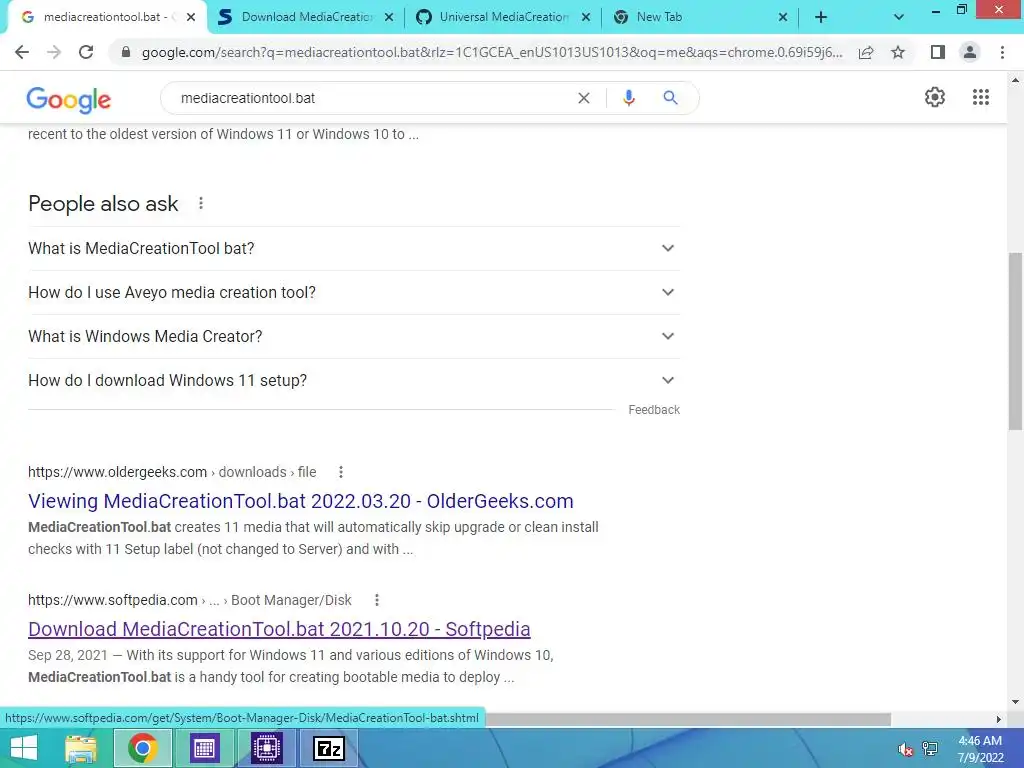The height and width of the screenshot is (768, 1024).
Task: Click the horizontal scrollbar thumb
Action: pyautogui.click(x=688, y=719)
